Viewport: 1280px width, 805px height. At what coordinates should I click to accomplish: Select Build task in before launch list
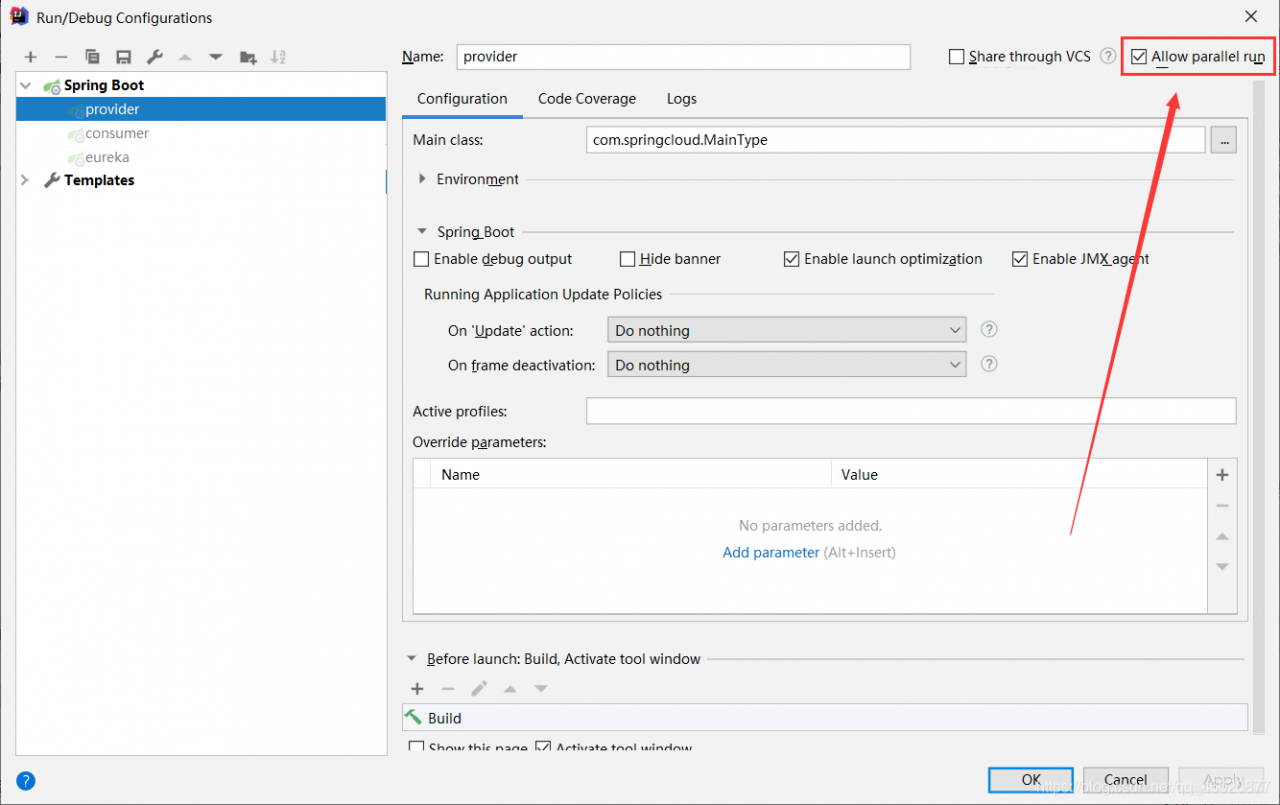(x=825, y=718)
